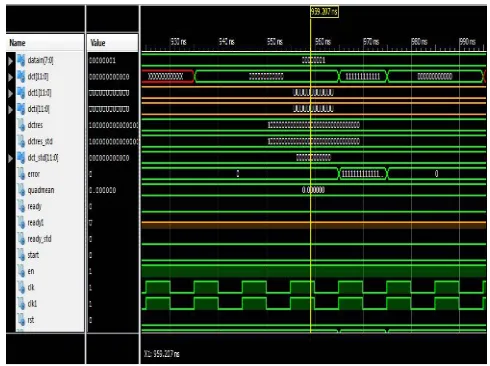Select the dcti[11:0] signal name
490x366 pixels.
point(38,109)
